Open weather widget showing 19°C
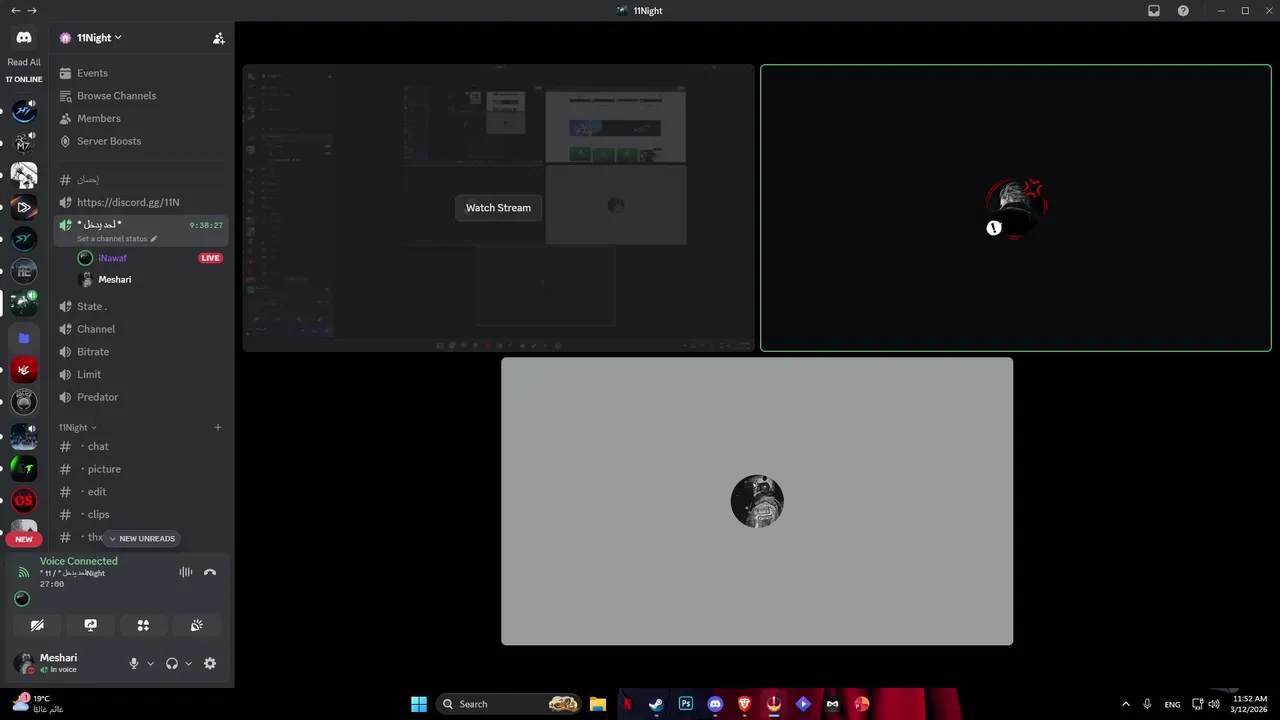 coord(40,704)
